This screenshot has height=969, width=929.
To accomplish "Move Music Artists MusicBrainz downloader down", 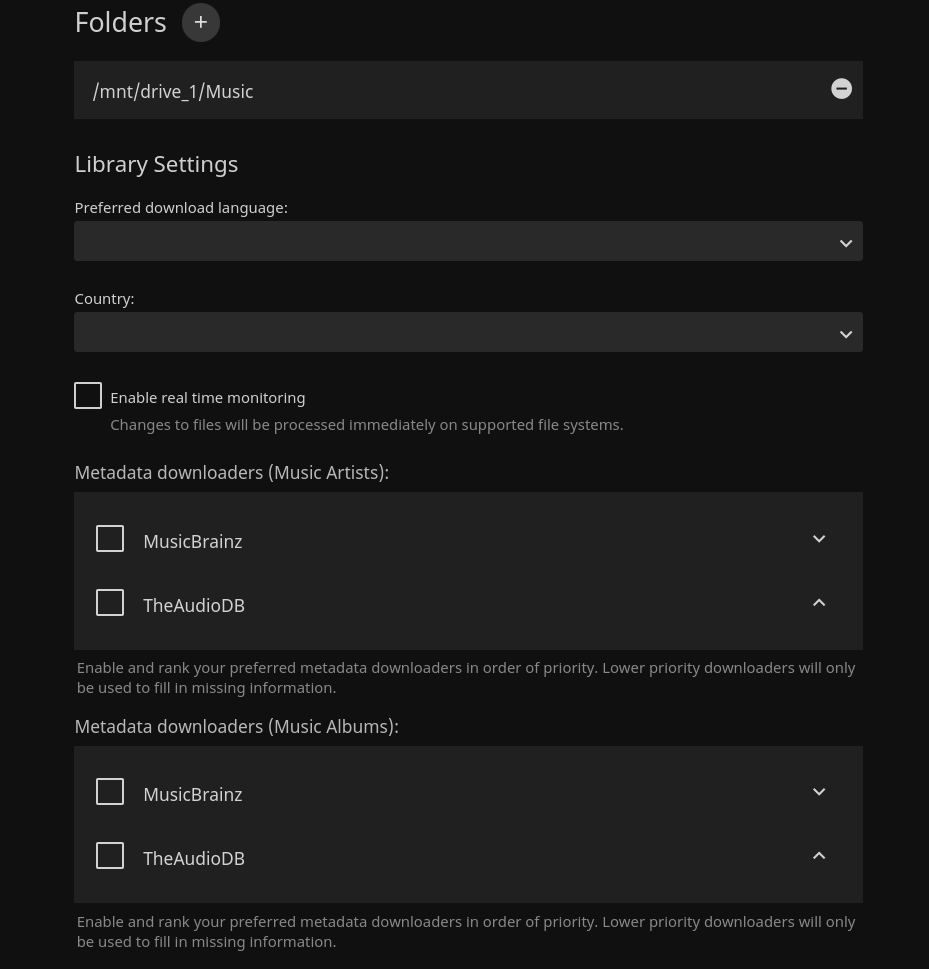I will coord(819,539).
